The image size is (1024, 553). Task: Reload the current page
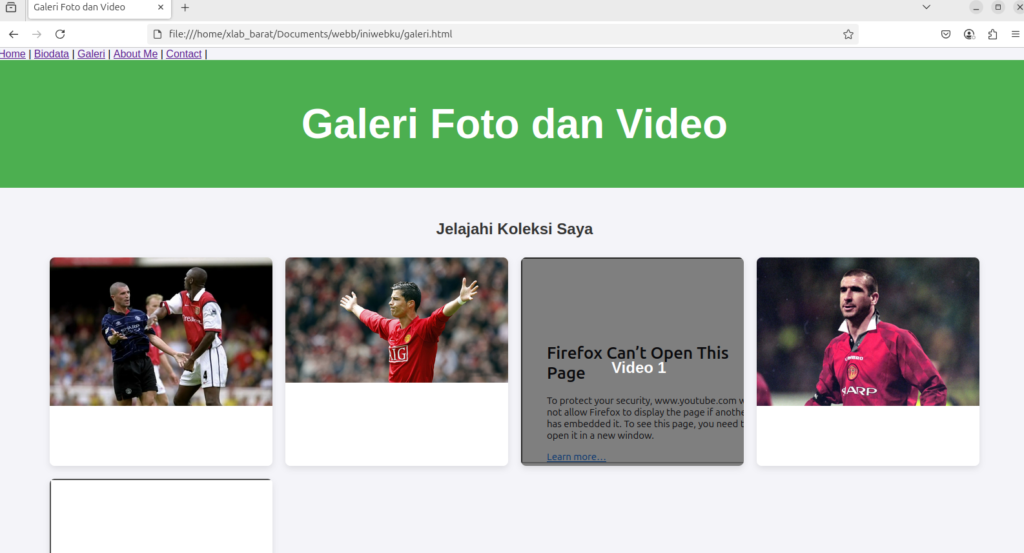60,34
